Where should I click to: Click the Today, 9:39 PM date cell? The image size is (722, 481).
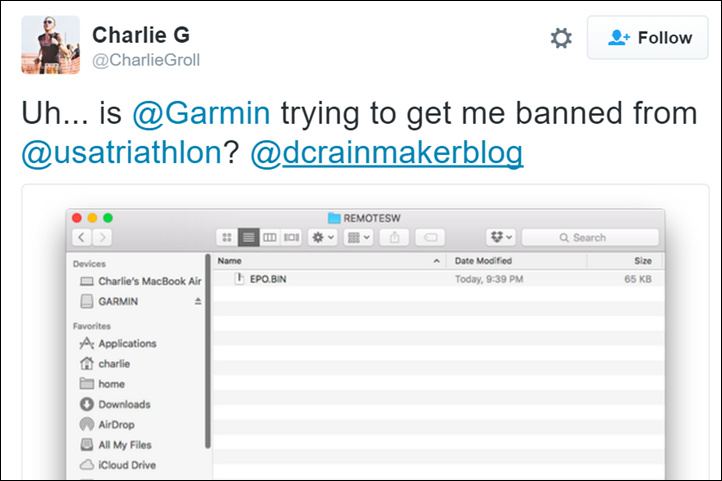tap(489, 279)
